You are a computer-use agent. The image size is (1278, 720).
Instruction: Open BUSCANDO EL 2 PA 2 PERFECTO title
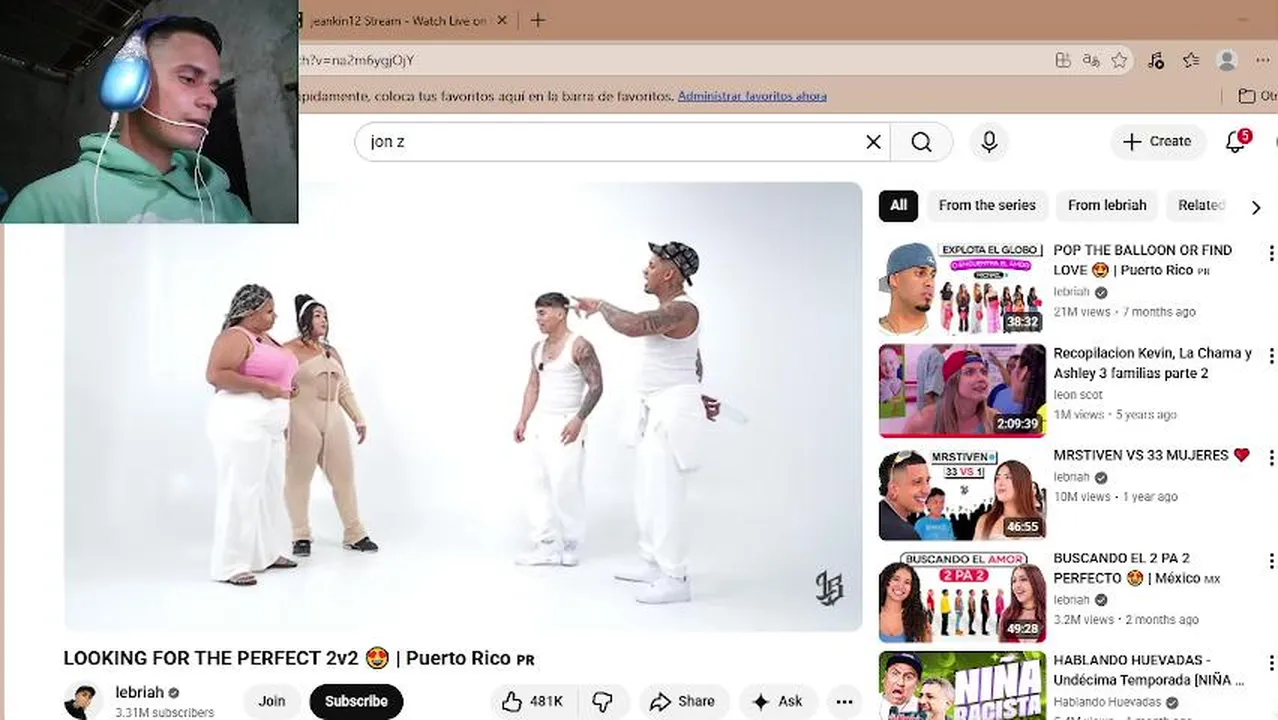click(x=1136, y=568)
